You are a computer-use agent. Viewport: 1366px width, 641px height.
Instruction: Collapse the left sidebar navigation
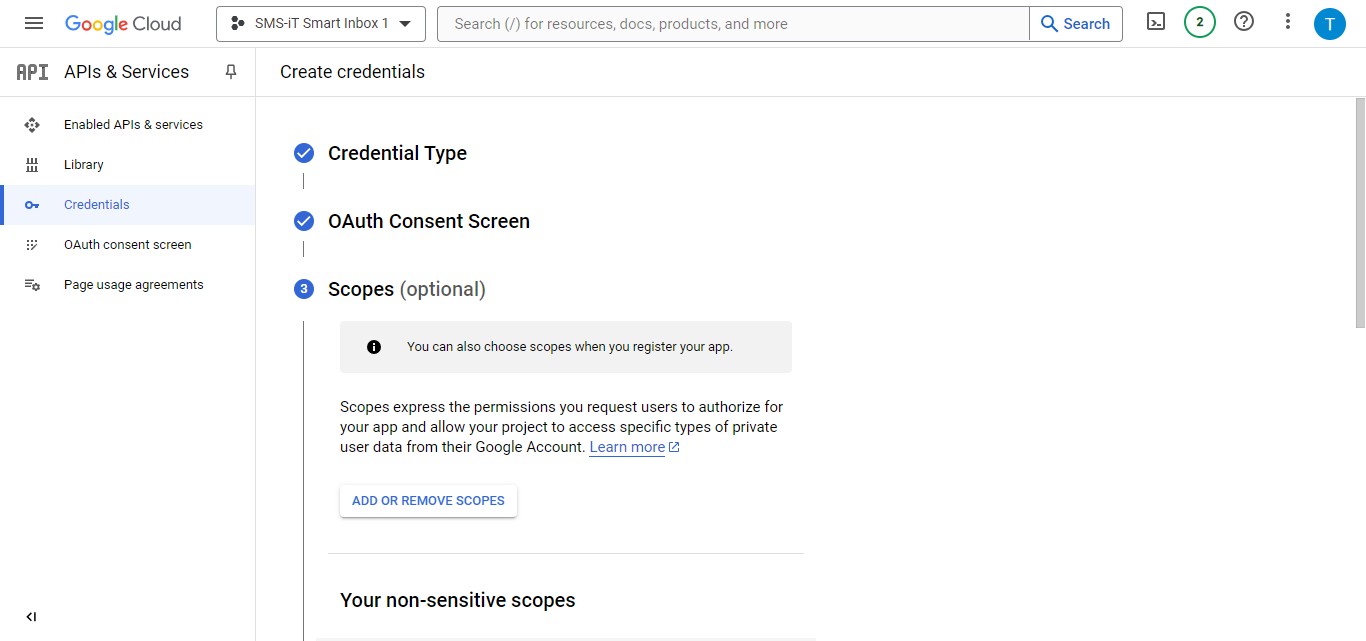31,617
